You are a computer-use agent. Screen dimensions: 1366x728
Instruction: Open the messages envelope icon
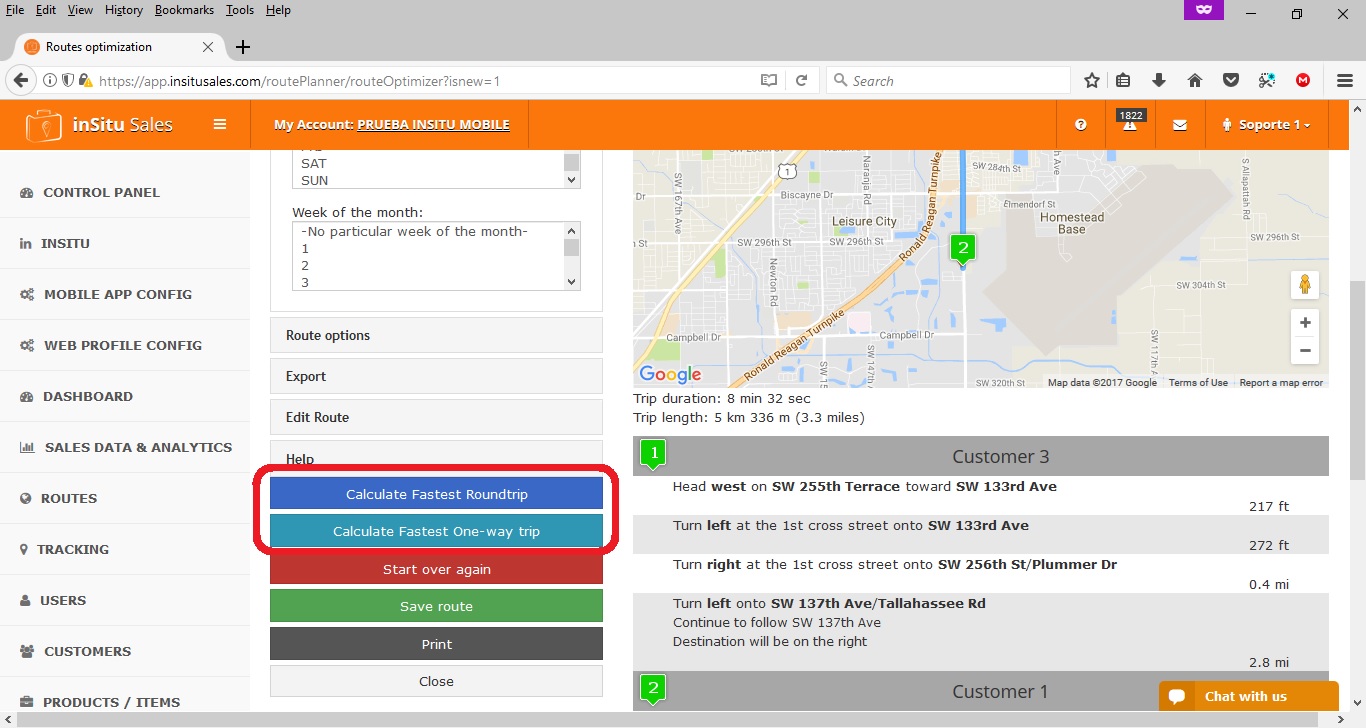pos(1180,125)
